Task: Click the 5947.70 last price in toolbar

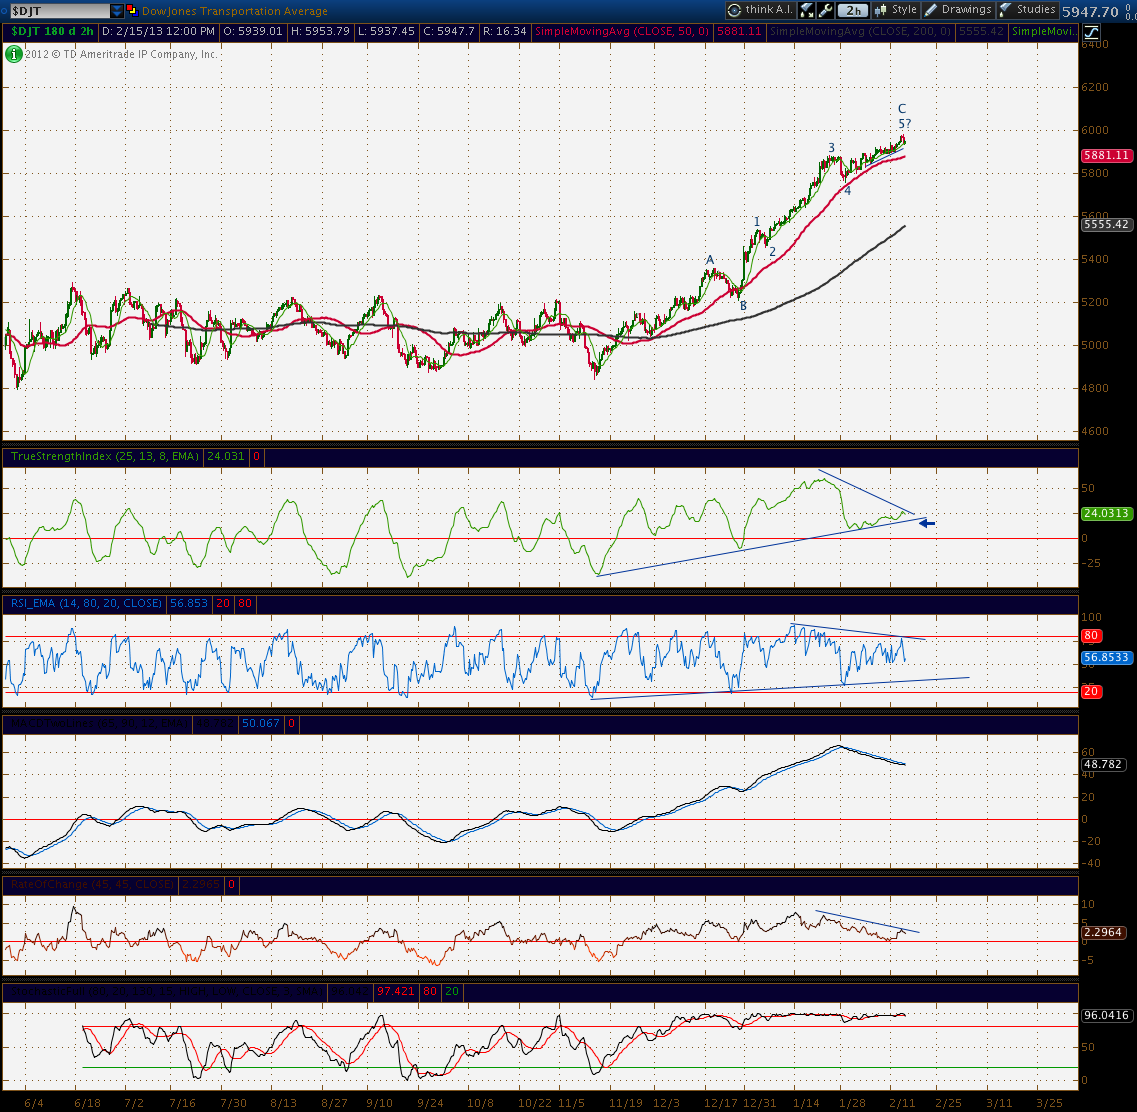Action: (1090, 12)
